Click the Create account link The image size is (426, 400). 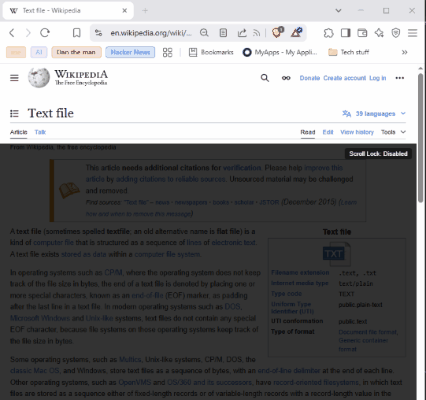pos(345,78)
